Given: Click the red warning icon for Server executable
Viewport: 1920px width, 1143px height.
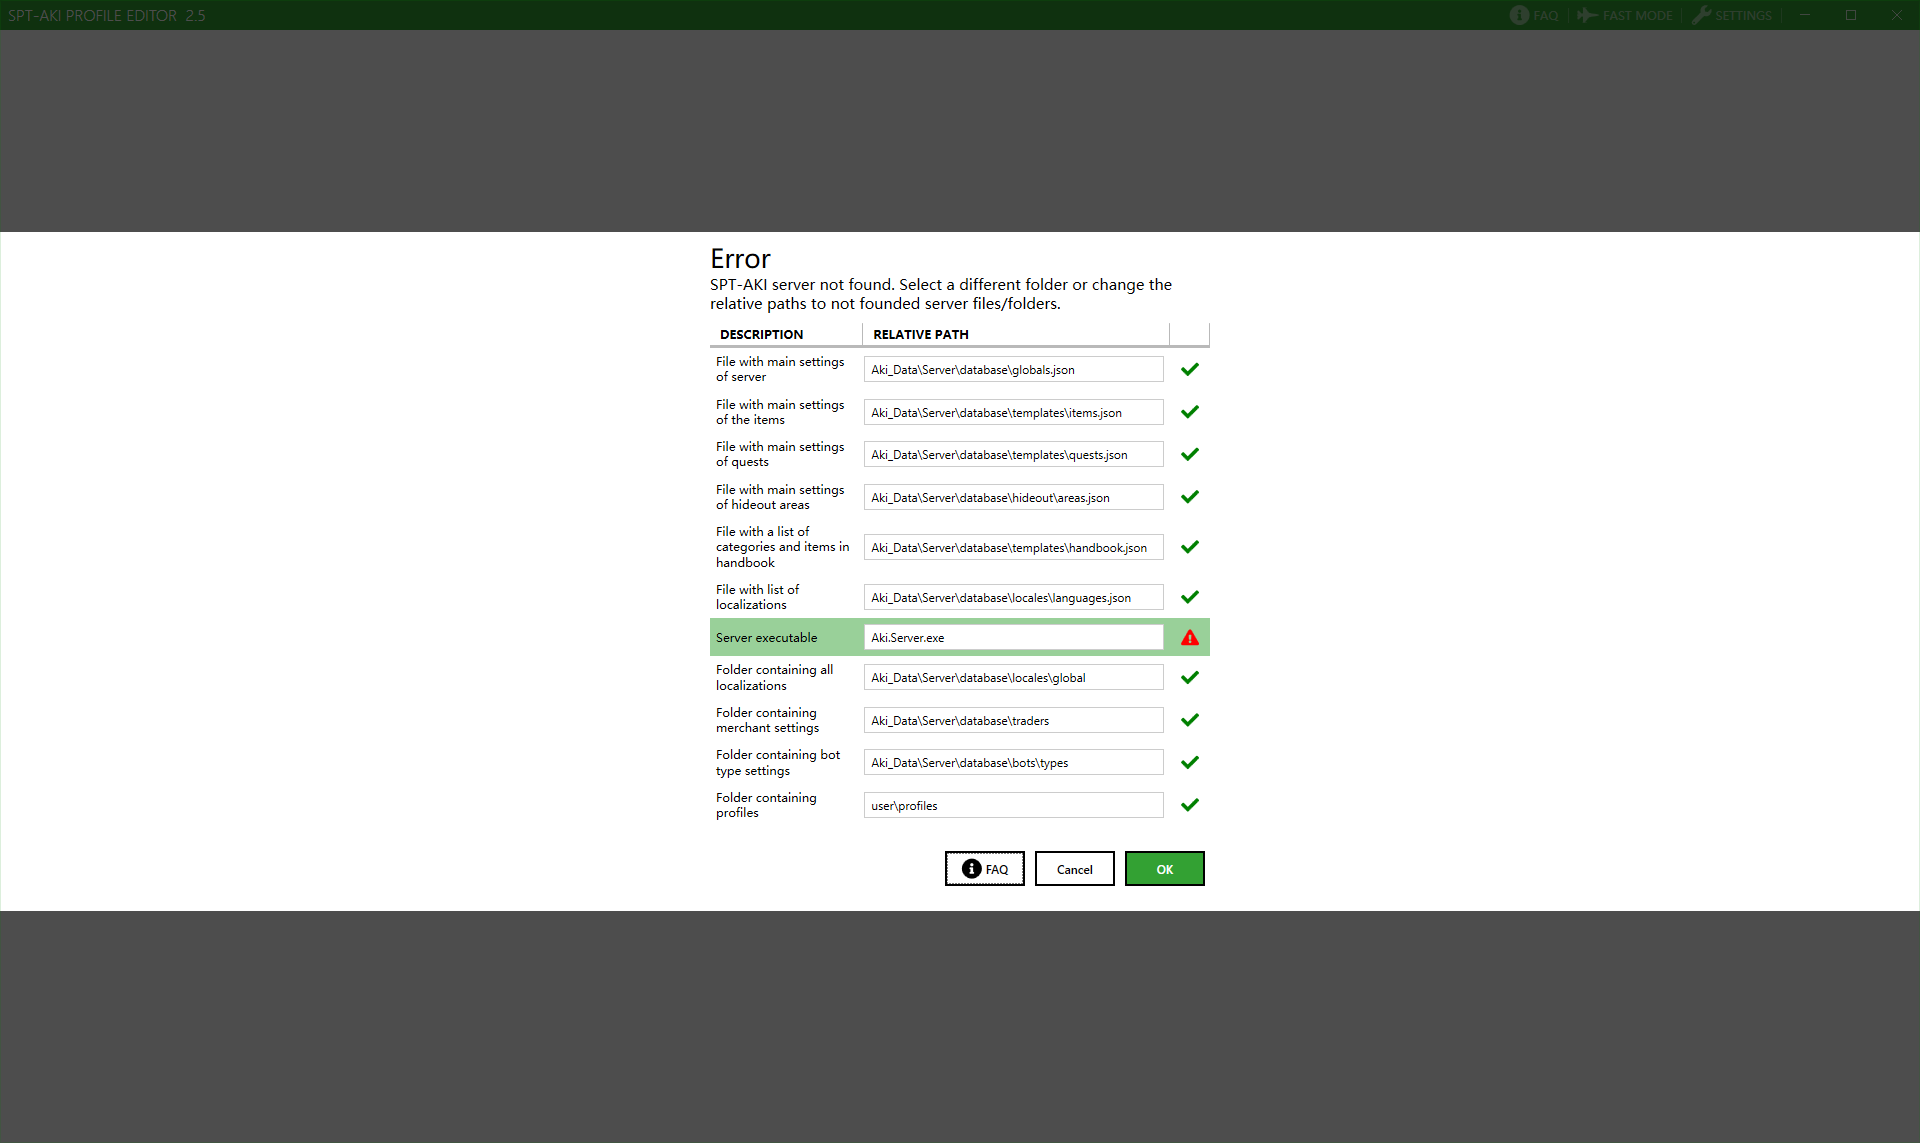Looking at the screenshot, I should (x=1189, y=638).
